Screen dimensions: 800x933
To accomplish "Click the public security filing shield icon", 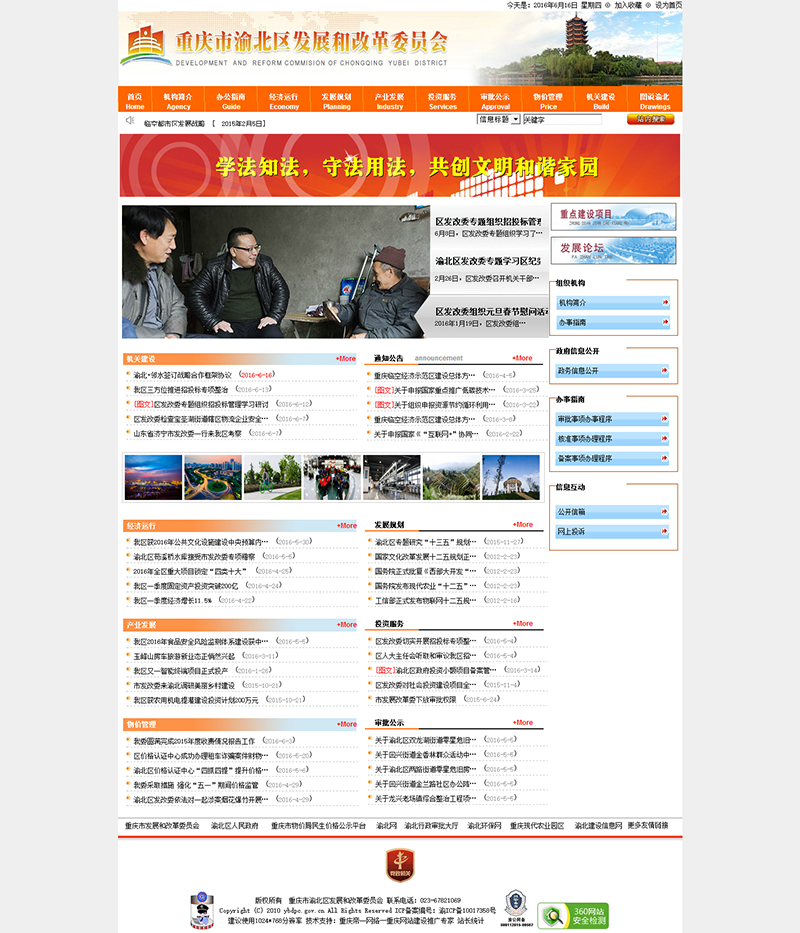I will pyautogui.click(x=515, y=907).
